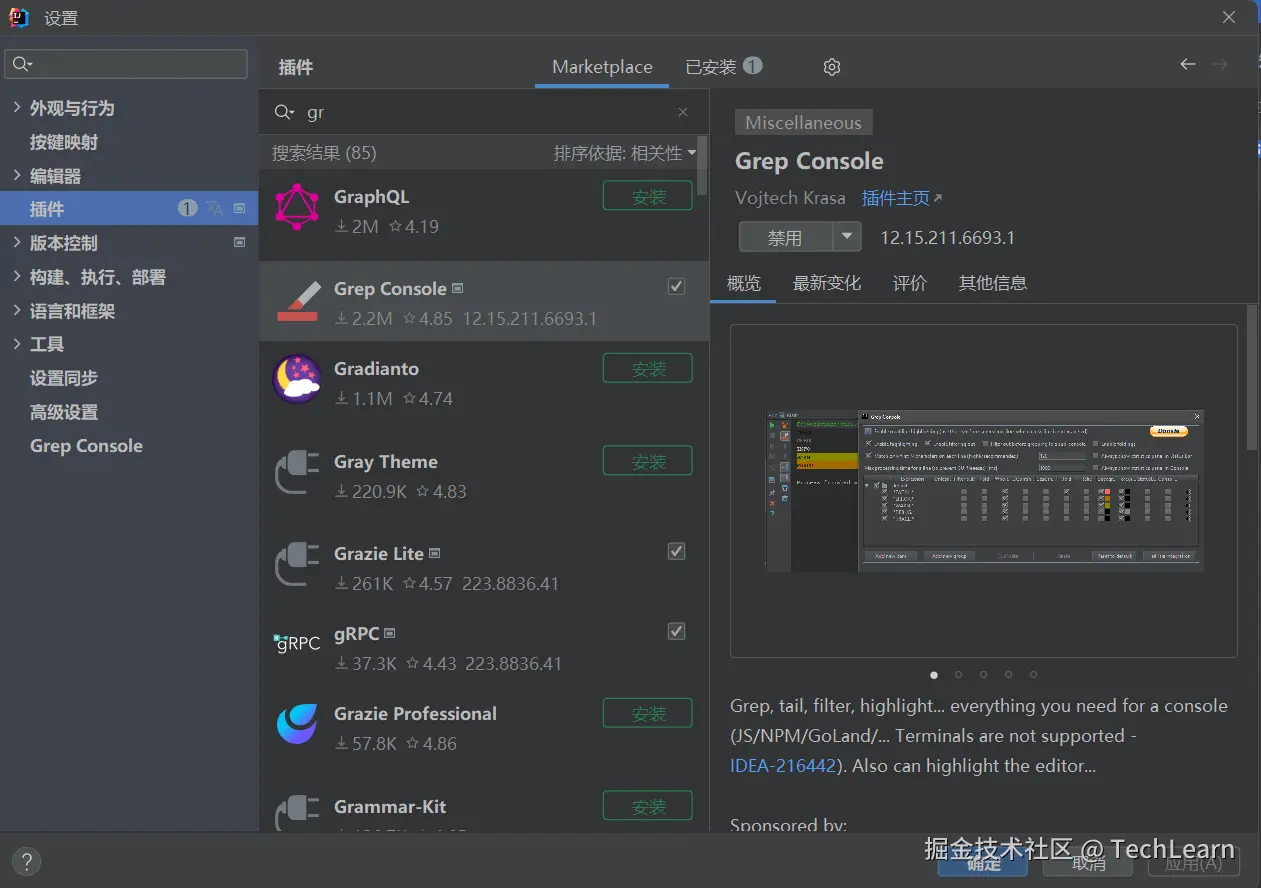Click the IntelliJ logo in title bar
1261x888 pixels.
[19, 17]
